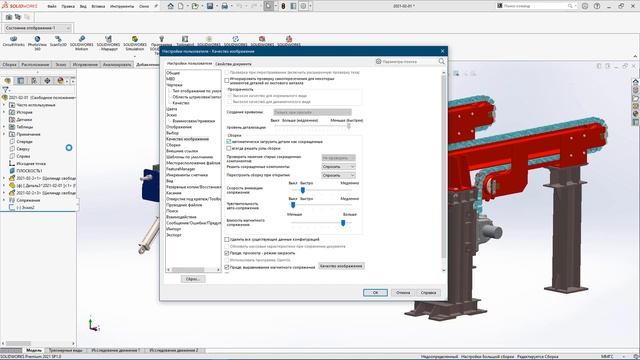640x360 pixels.
Task: Switch to Свойства документа dialog tab
Action: [233, 64]
